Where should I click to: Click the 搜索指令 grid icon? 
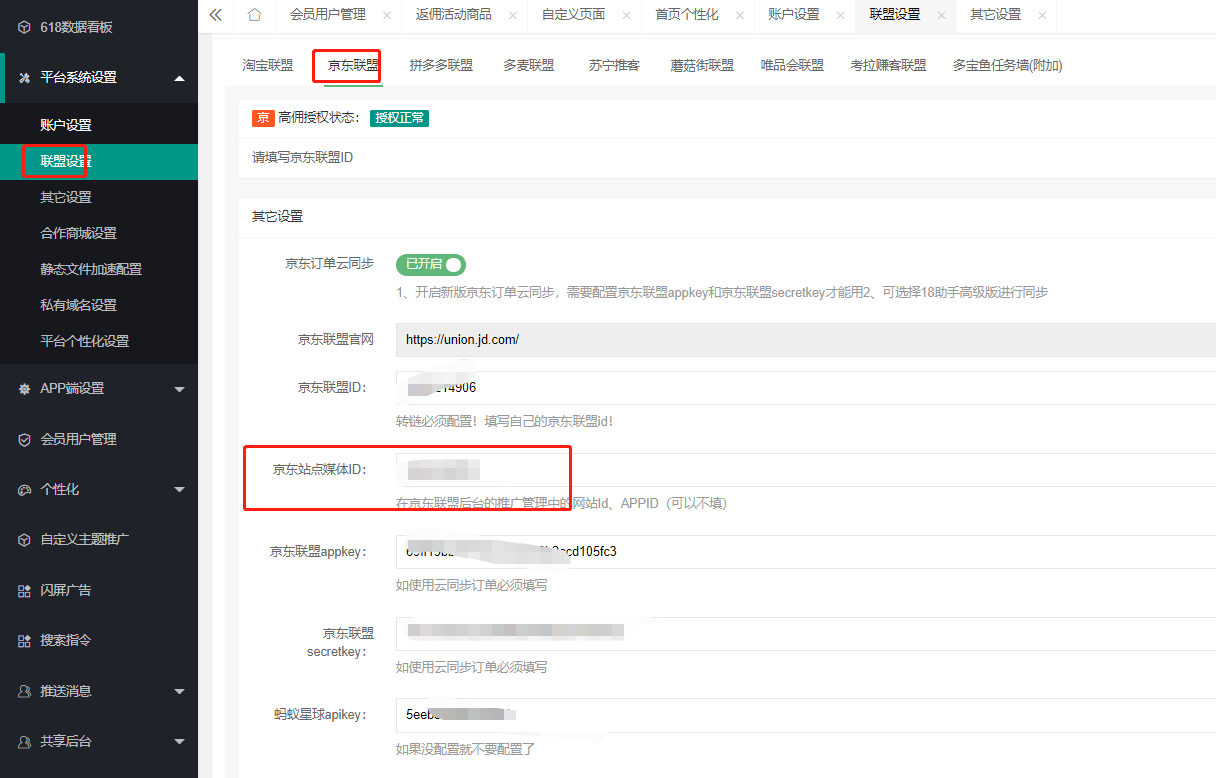click(25, 640)
